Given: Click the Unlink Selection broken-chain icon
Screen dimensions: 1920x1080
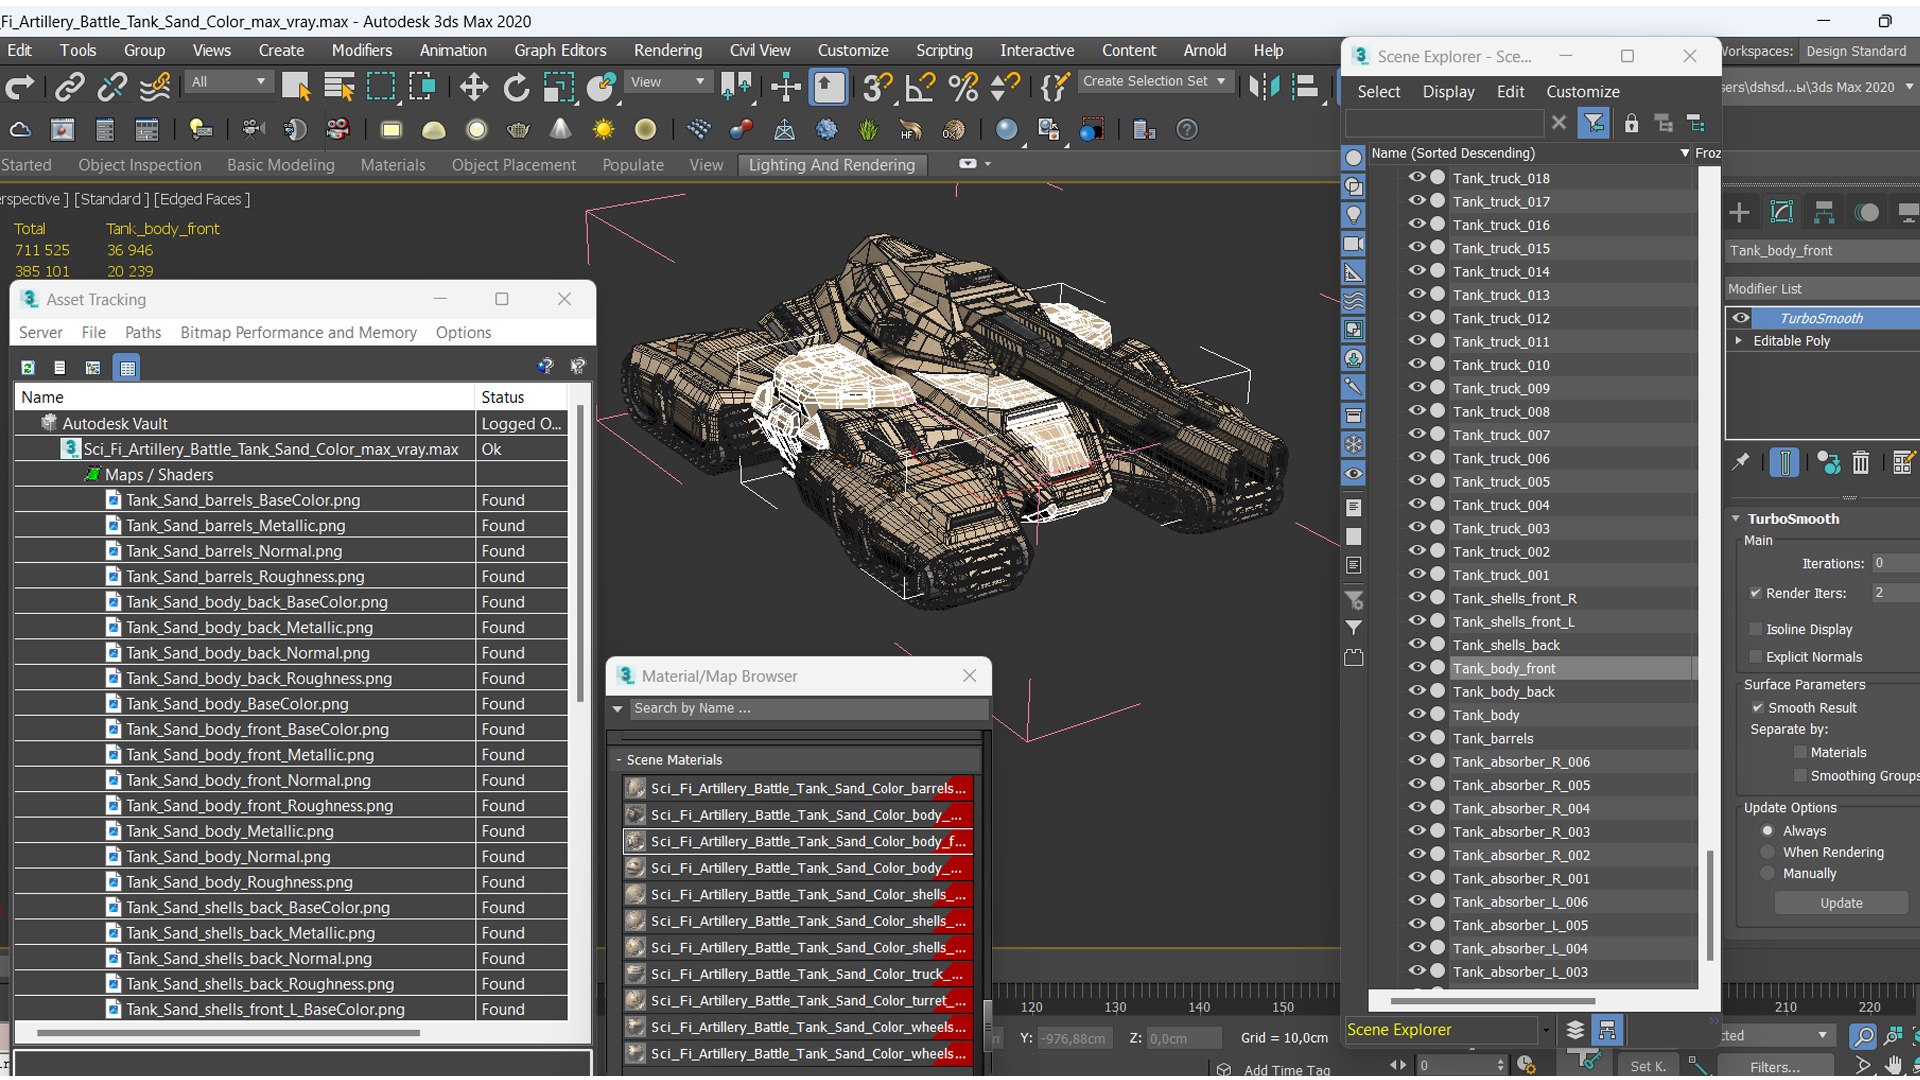Looking at the screenshot, I should pos(112,88).
